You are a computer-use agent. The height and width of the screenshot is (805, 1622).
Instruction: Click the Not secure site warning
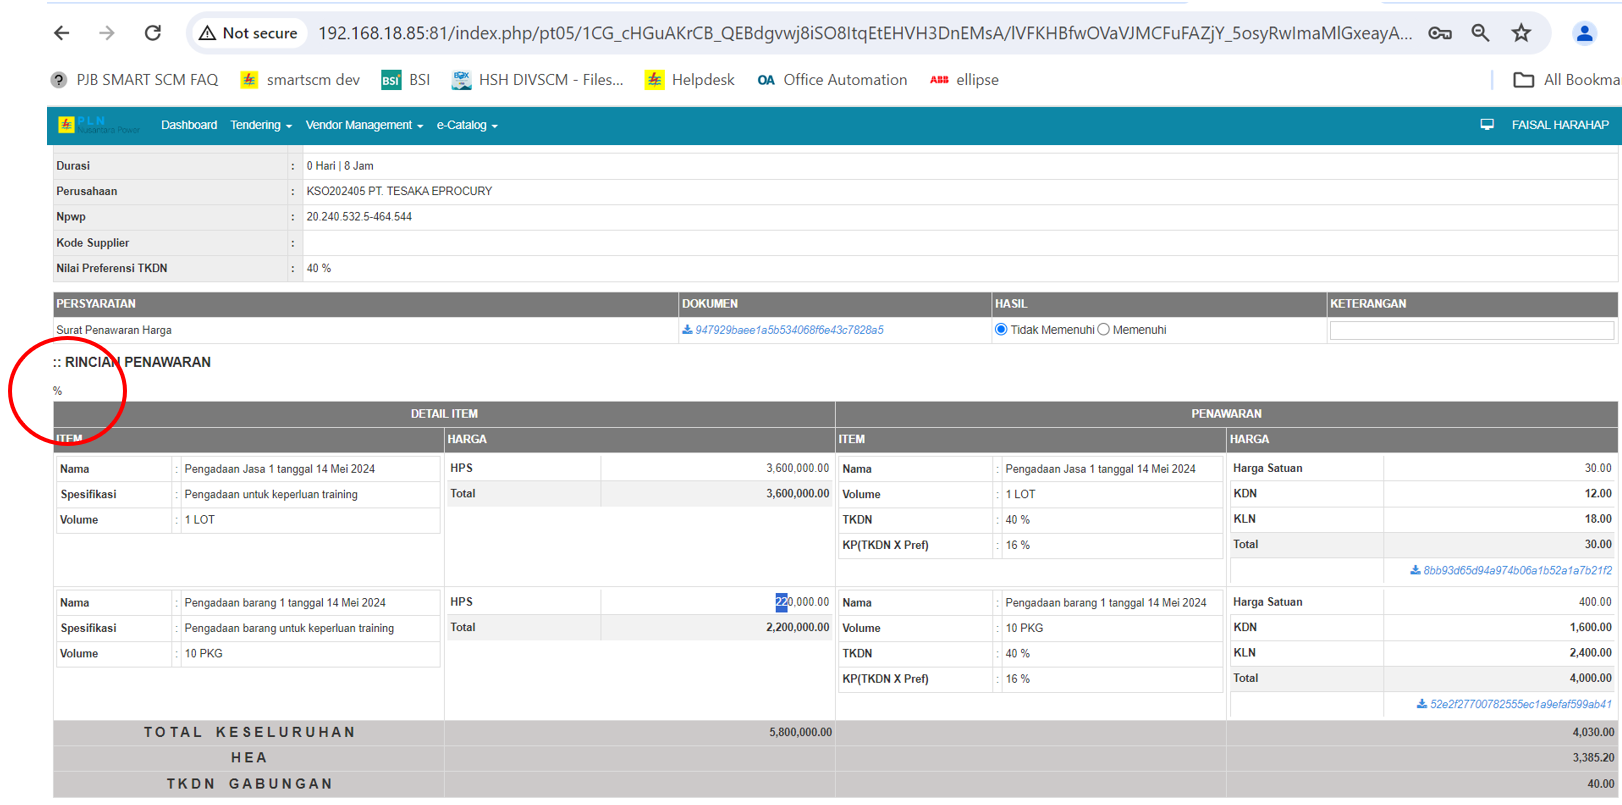248,33
